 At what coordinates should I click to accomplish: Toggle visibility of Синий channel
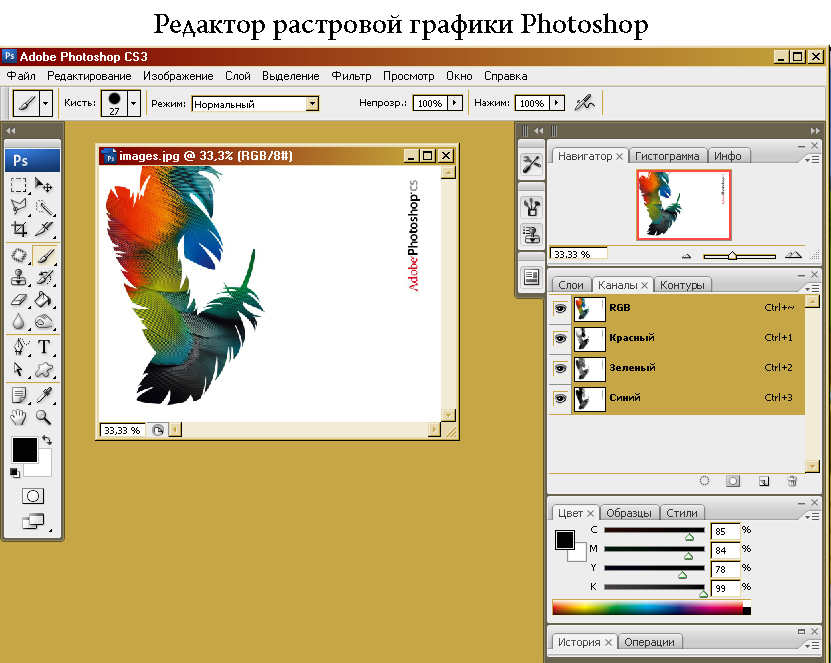coord(560,398)
